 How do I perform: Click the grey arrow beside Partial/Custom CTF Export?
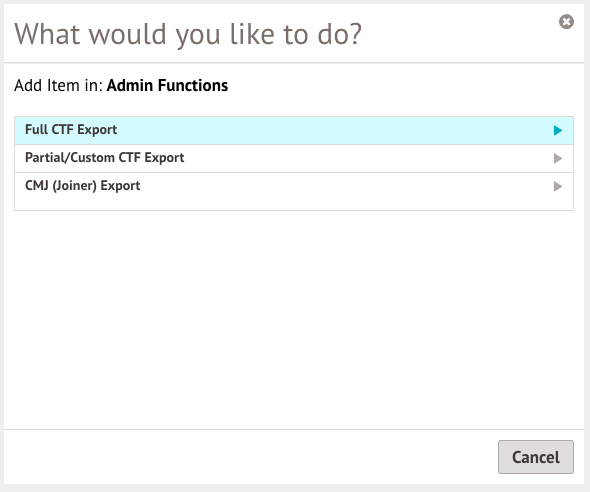pos(558,158)
